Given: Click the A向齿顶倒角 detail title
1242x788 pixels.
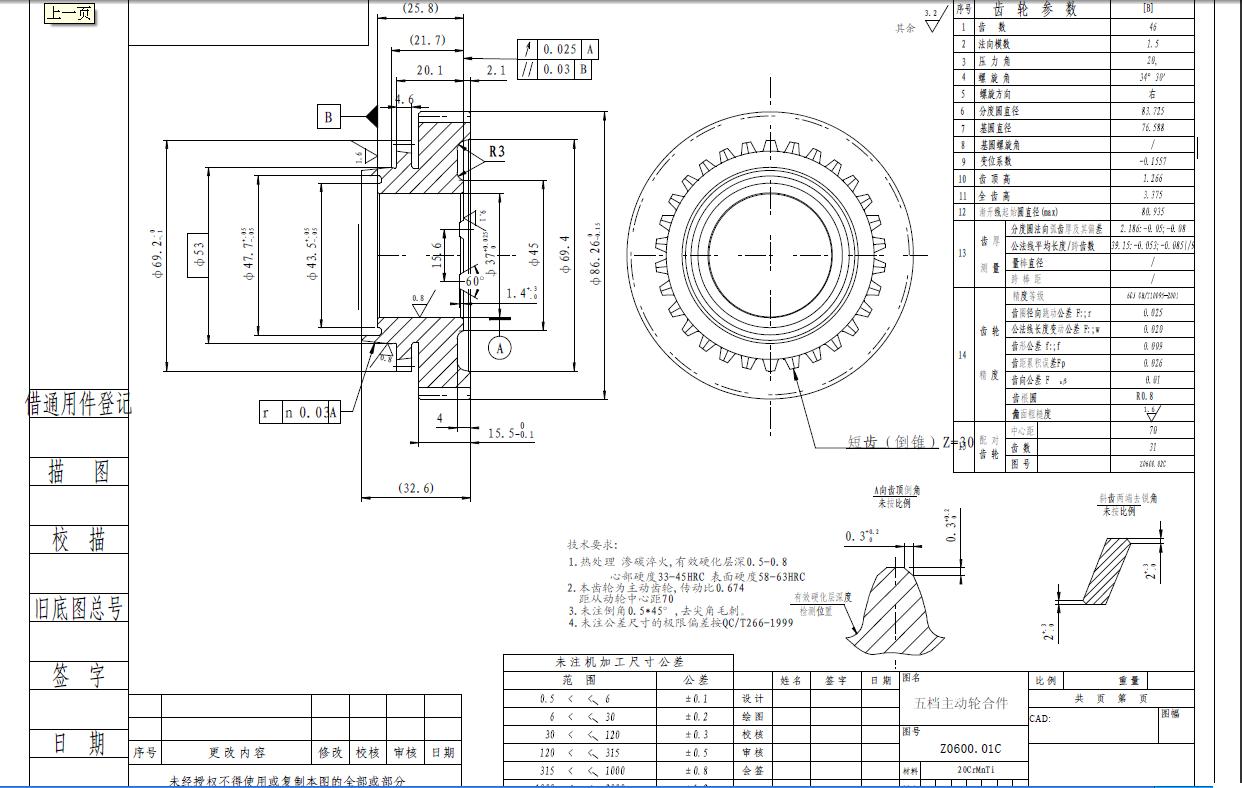Looking at the screenshot, I should (x=897, y=491).
